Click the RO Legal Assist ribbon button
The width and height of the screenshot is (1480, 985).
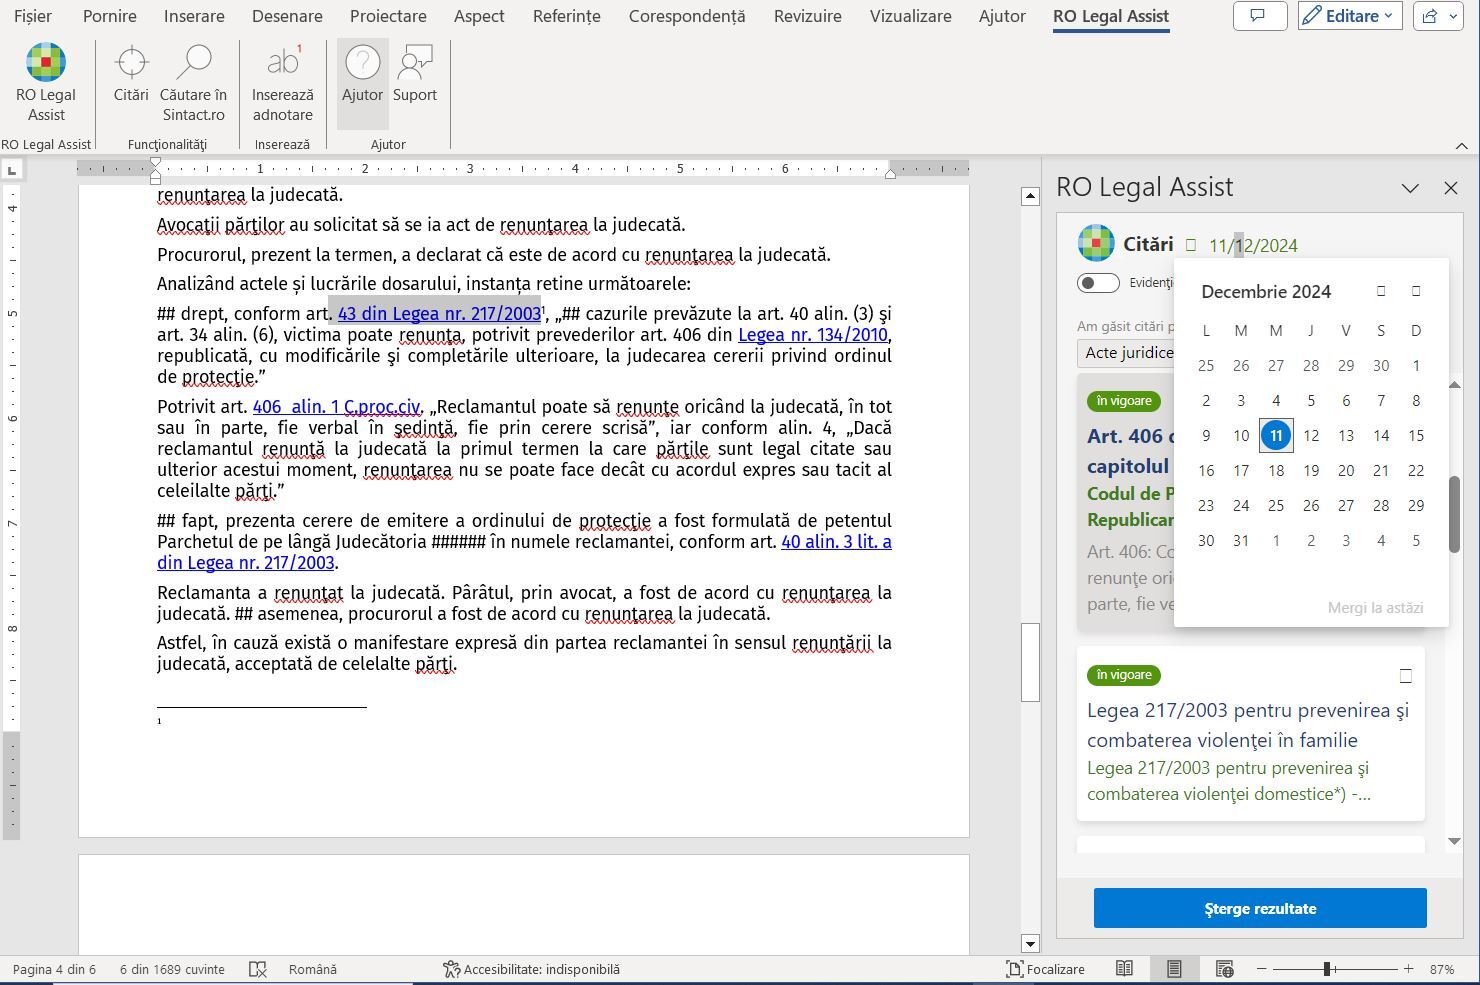46,84
